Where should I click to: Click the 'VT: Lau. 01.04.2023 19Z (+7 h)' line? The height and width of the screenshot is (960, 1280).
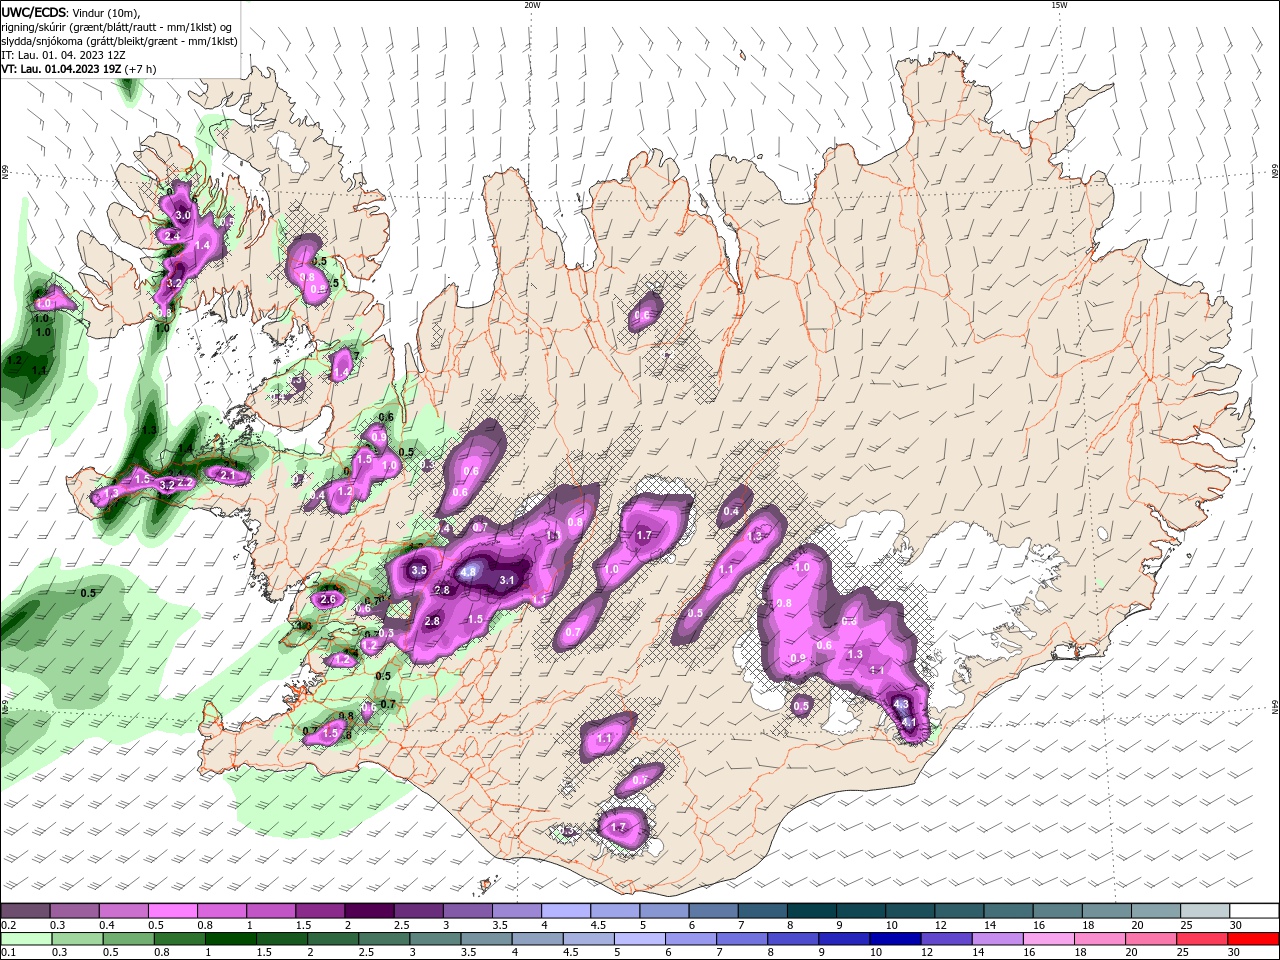[78, 69]
